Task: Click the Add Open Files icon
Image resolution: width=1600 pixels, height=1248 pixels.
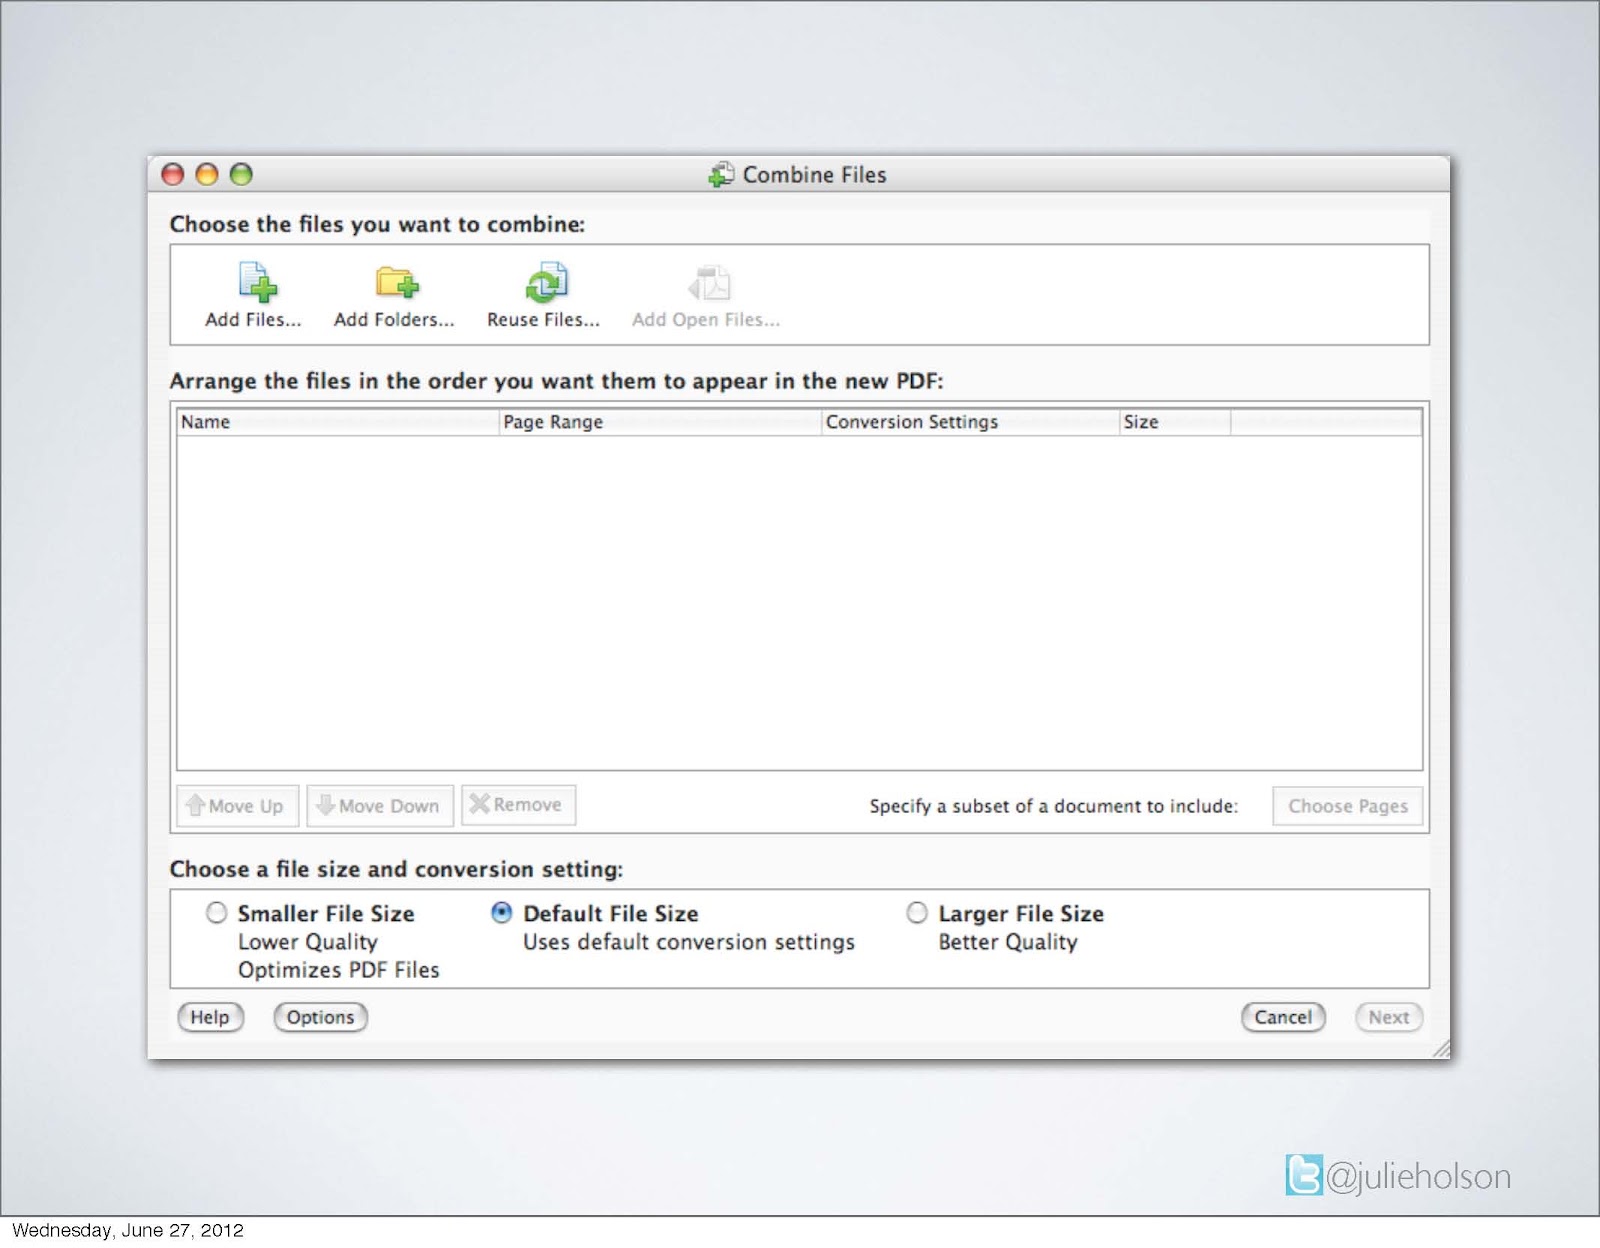Action: coord(709,283)
